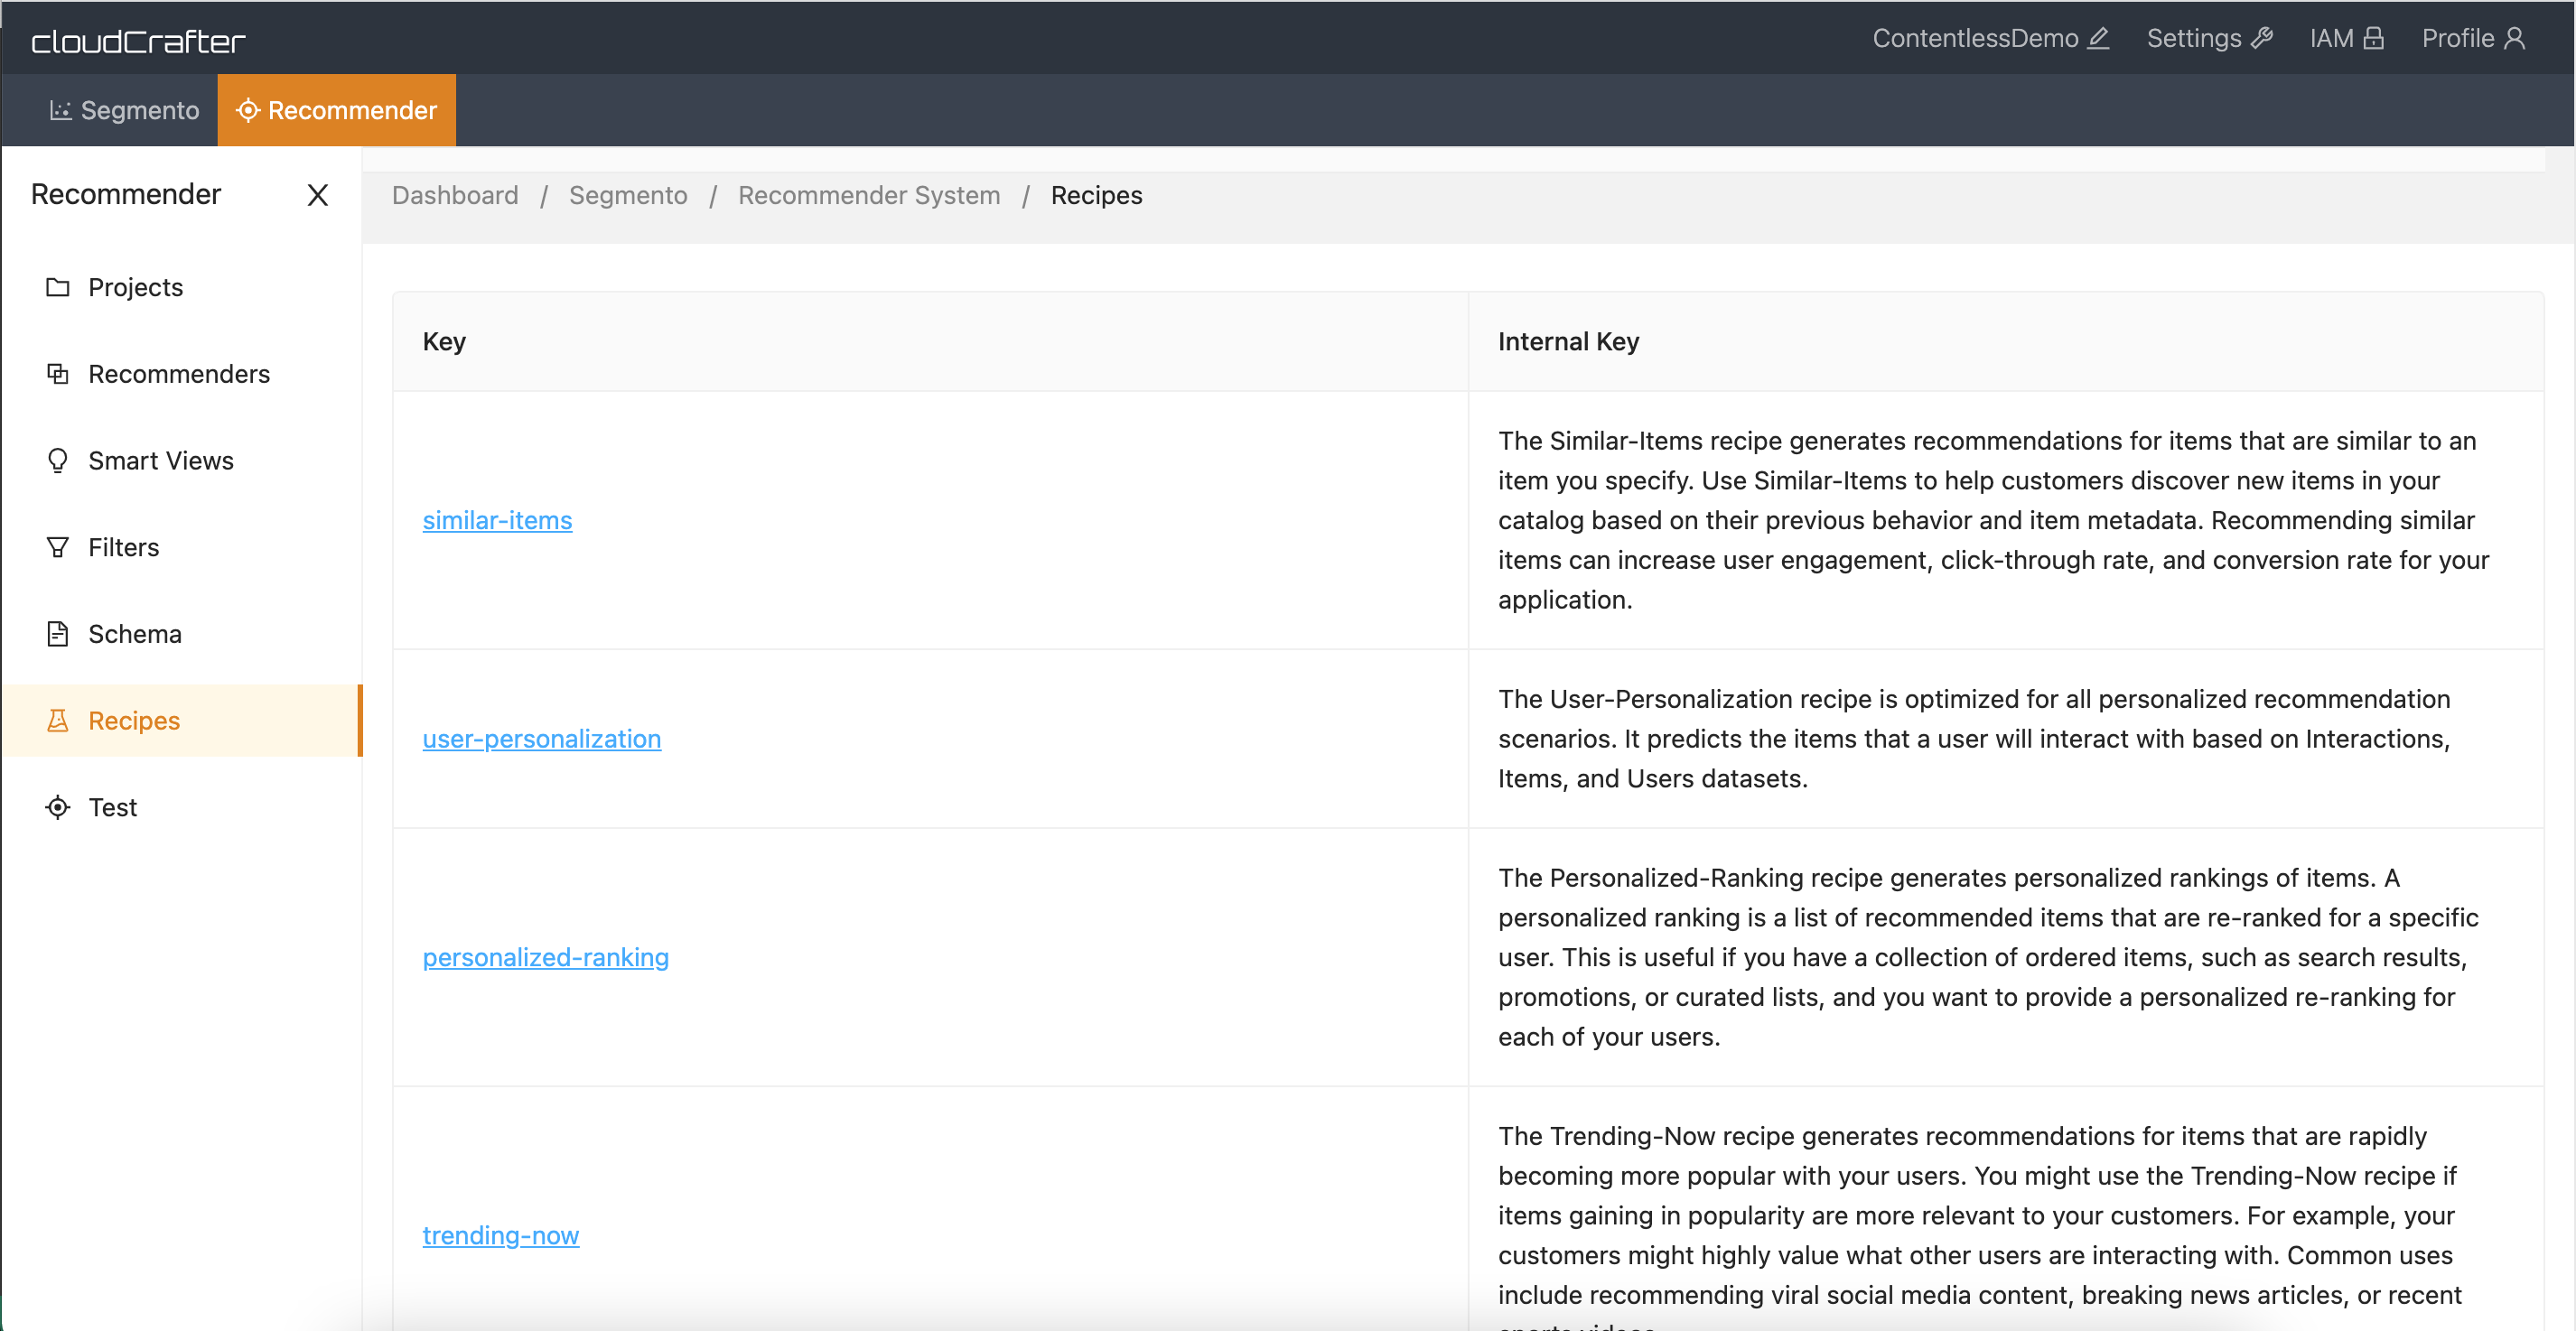The width and height of the screenshot is (2576, 1331).
Task: Open the Segmento tab
Action: (125, 110)
